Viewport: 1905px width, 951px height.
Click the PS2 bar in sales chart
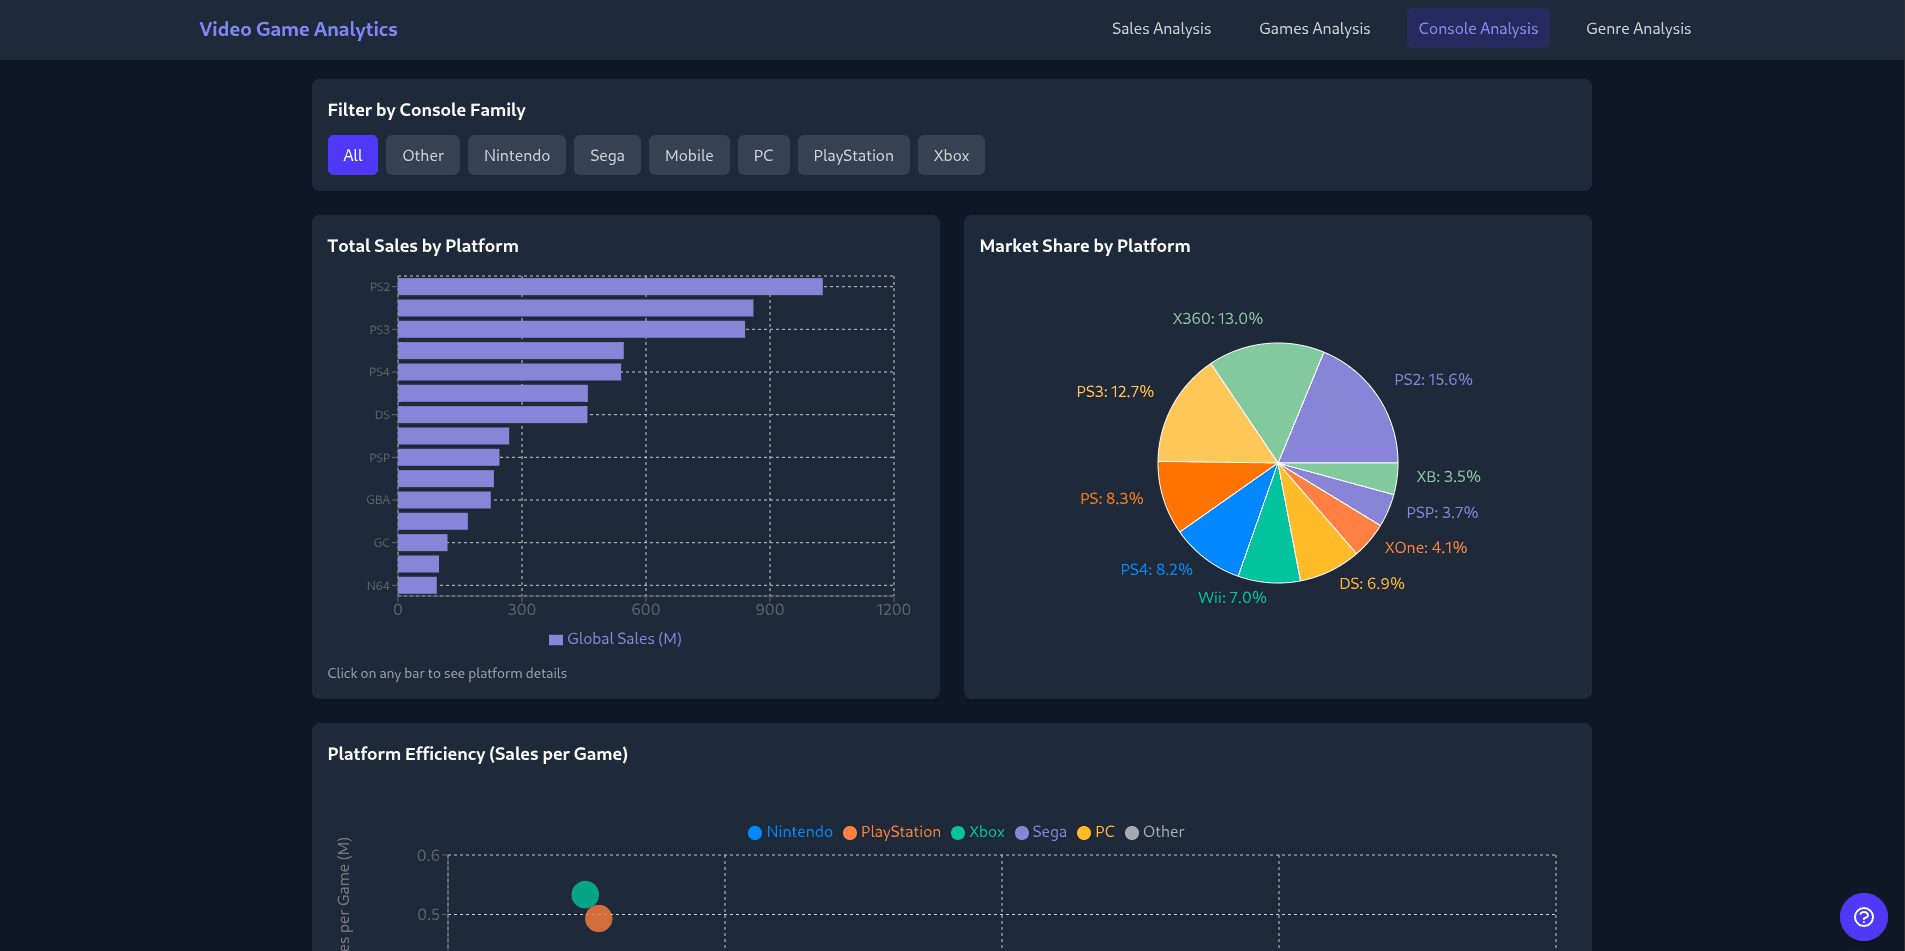(x=610, y=287)
